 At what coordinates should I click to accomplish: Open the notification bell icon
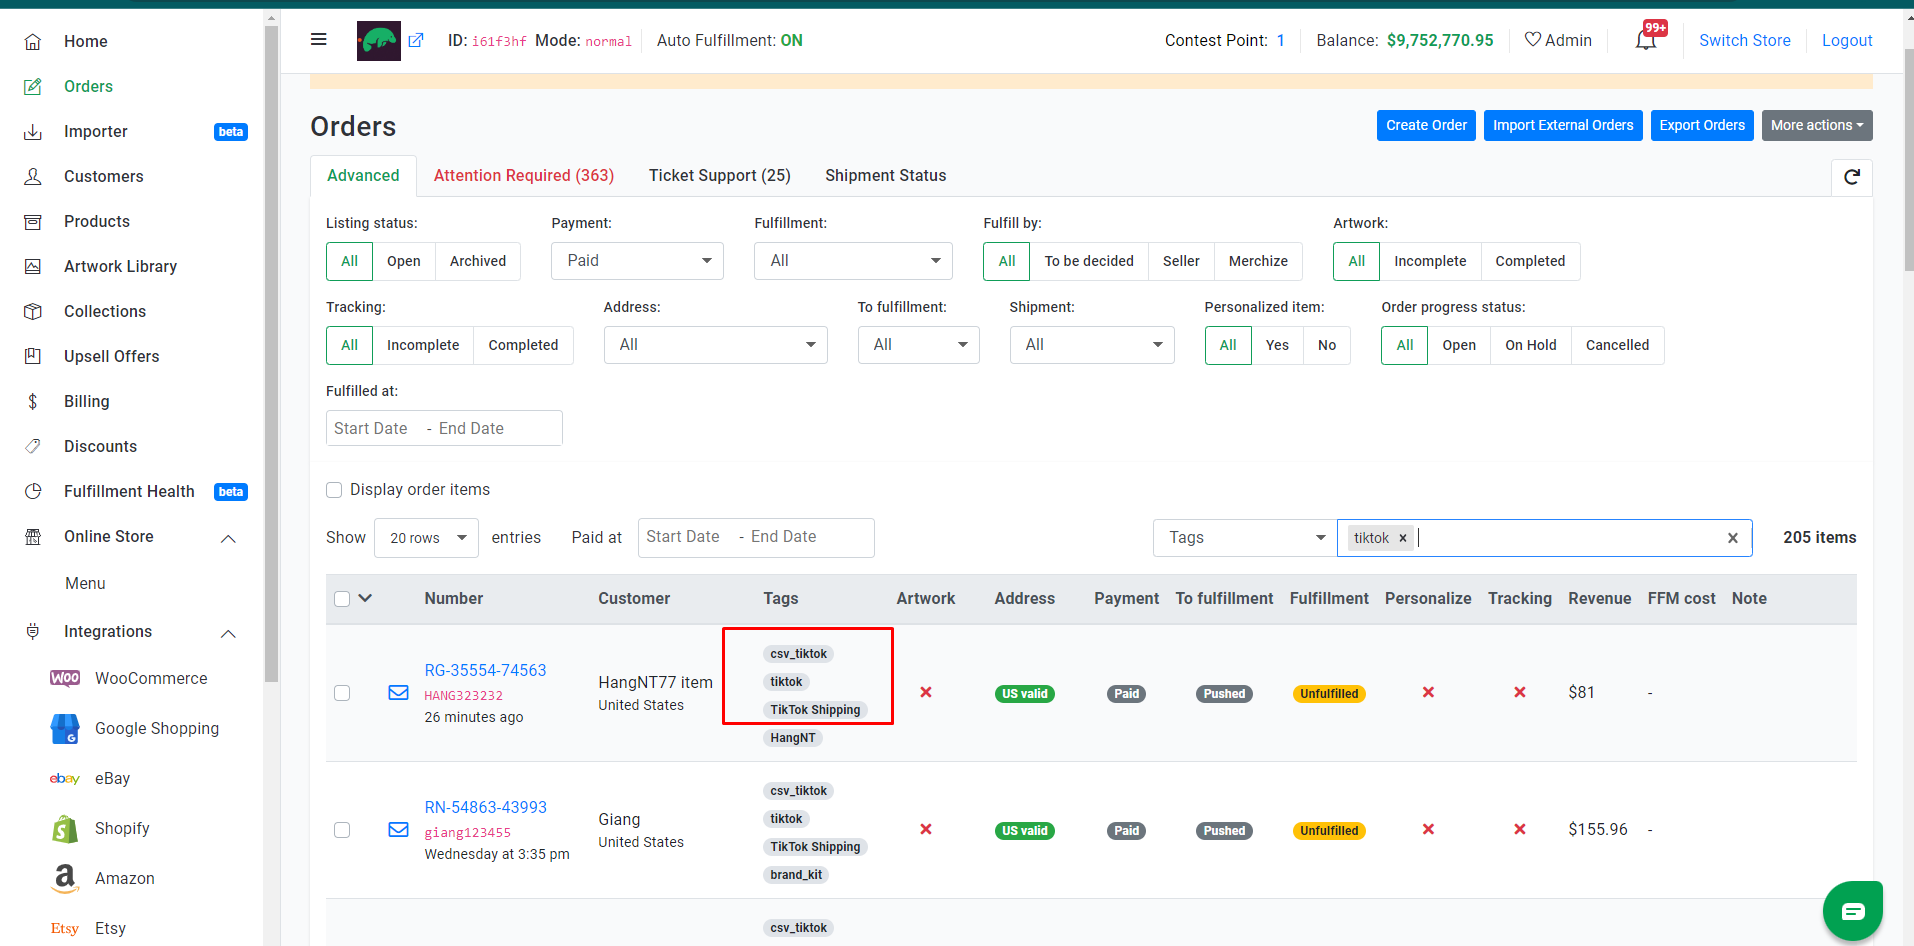pyautogui.click(x=1646, y=41)
